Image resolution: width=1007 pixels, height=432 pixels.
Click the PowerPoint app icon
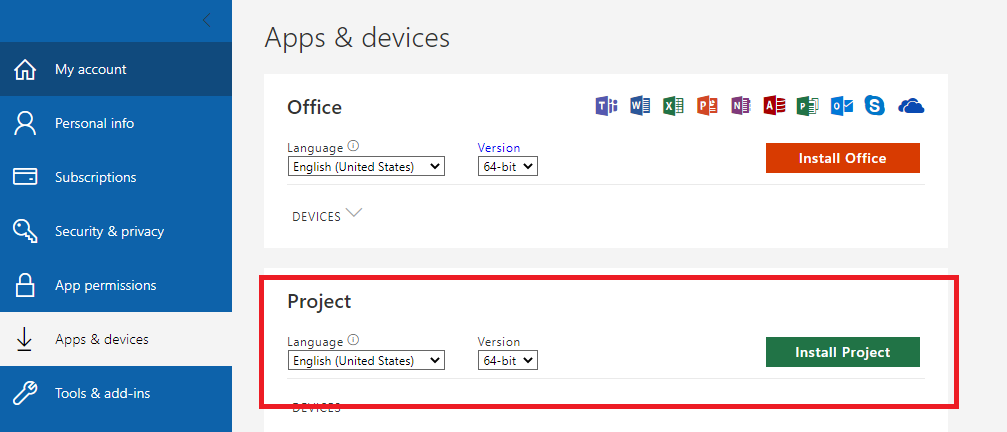[706, 105]
